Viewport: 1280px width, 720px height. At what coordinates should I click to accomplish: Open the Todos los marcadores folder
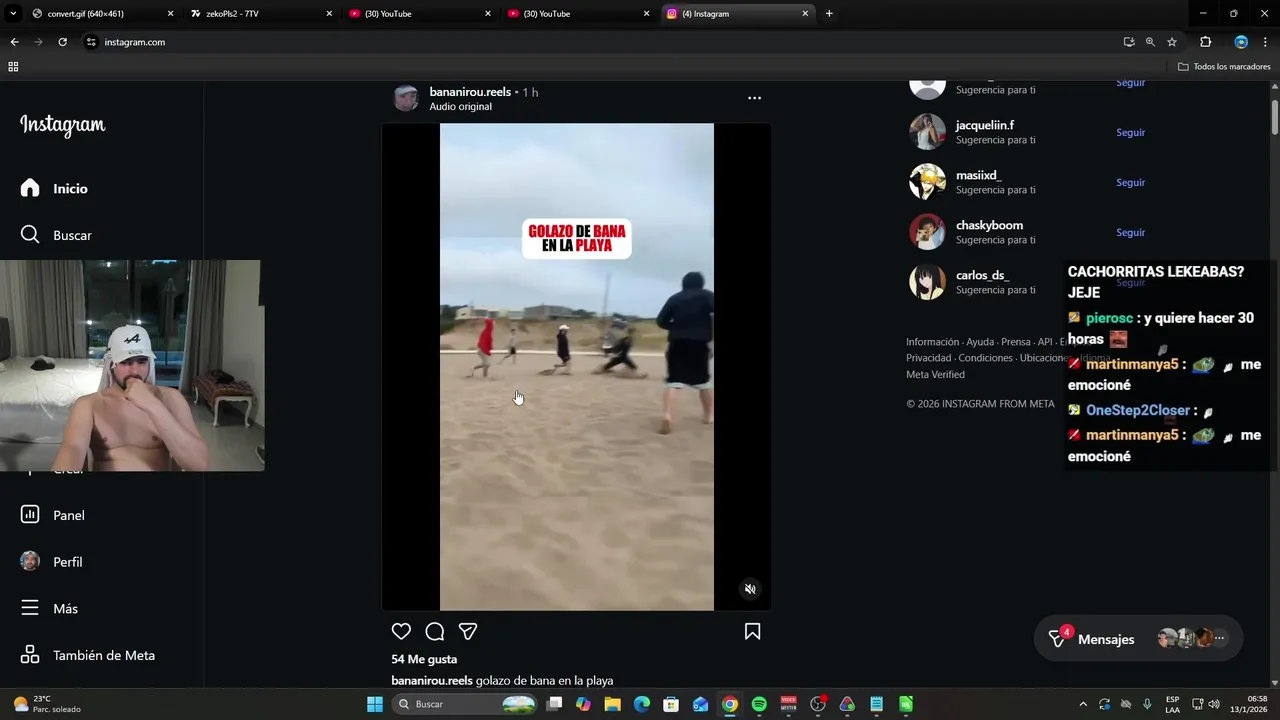(x=1224, y=67)
